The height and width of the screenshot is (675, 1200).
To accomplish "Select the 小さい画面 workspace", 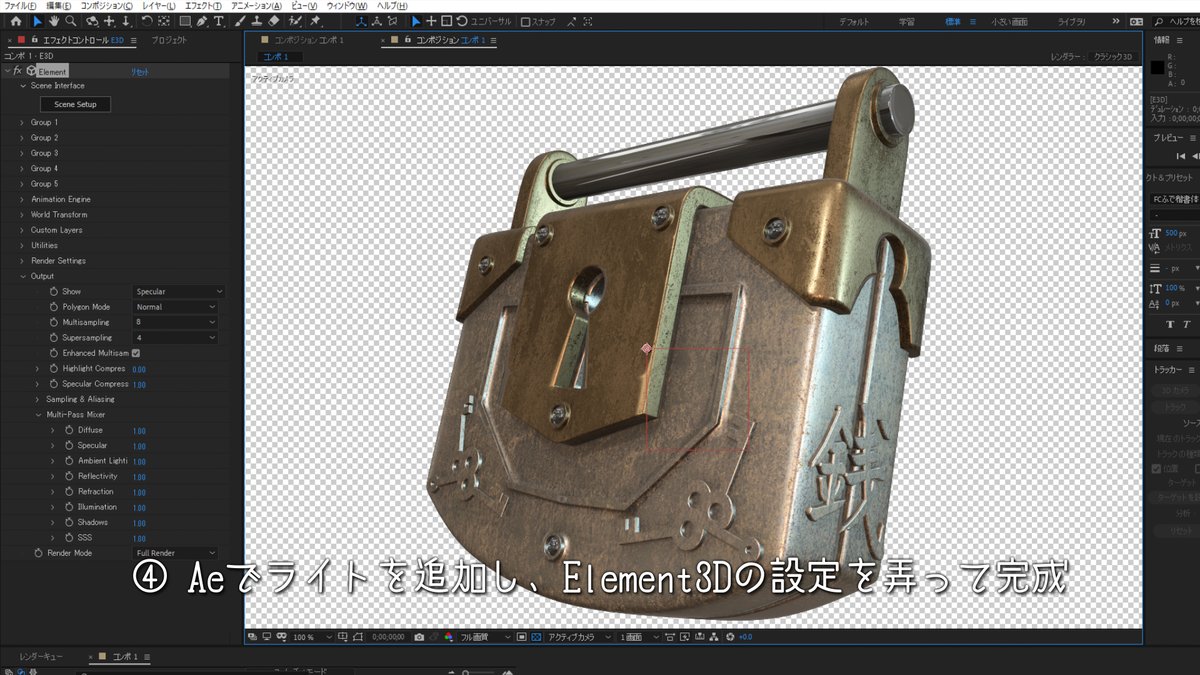I will tap(1009, 21).
